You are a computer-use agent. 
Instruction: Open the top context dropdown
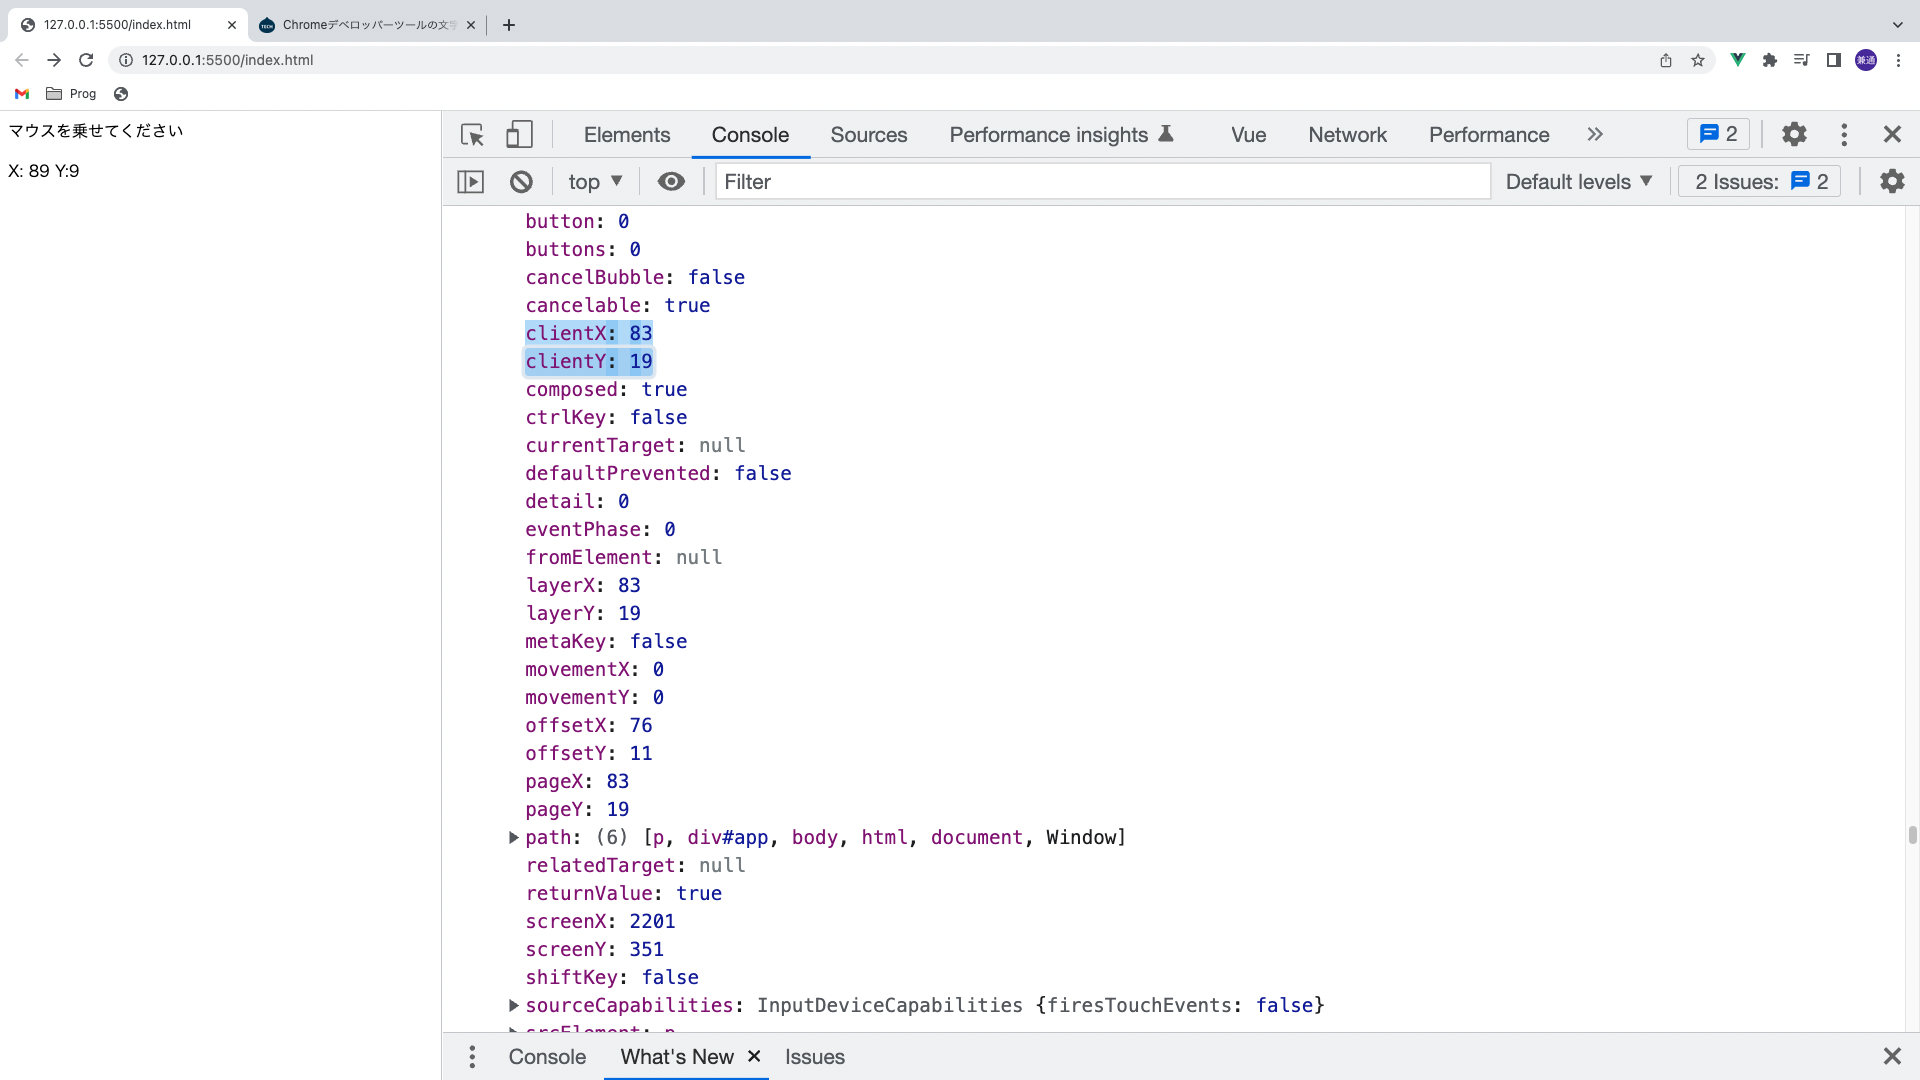coord(595,182)
